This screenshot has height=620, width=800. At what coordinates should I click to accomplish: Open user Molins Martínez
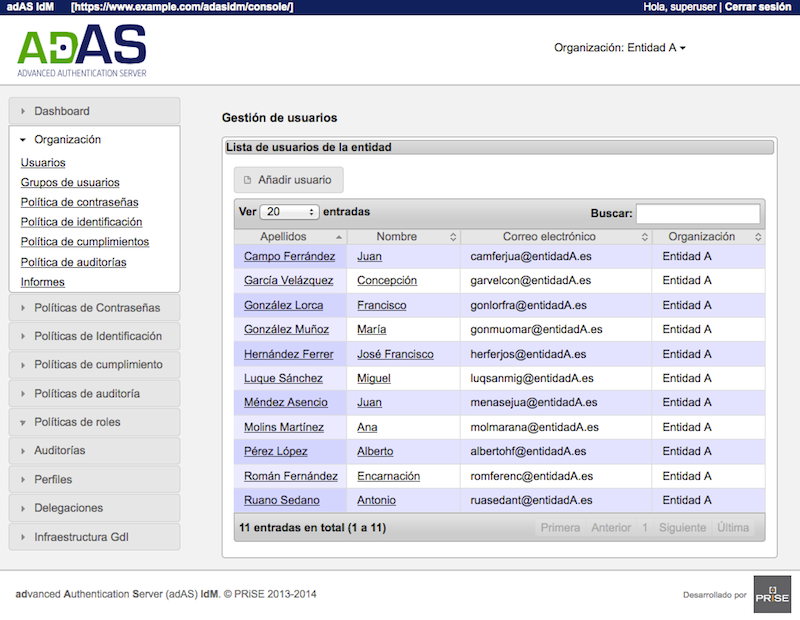tap(284, 427)
